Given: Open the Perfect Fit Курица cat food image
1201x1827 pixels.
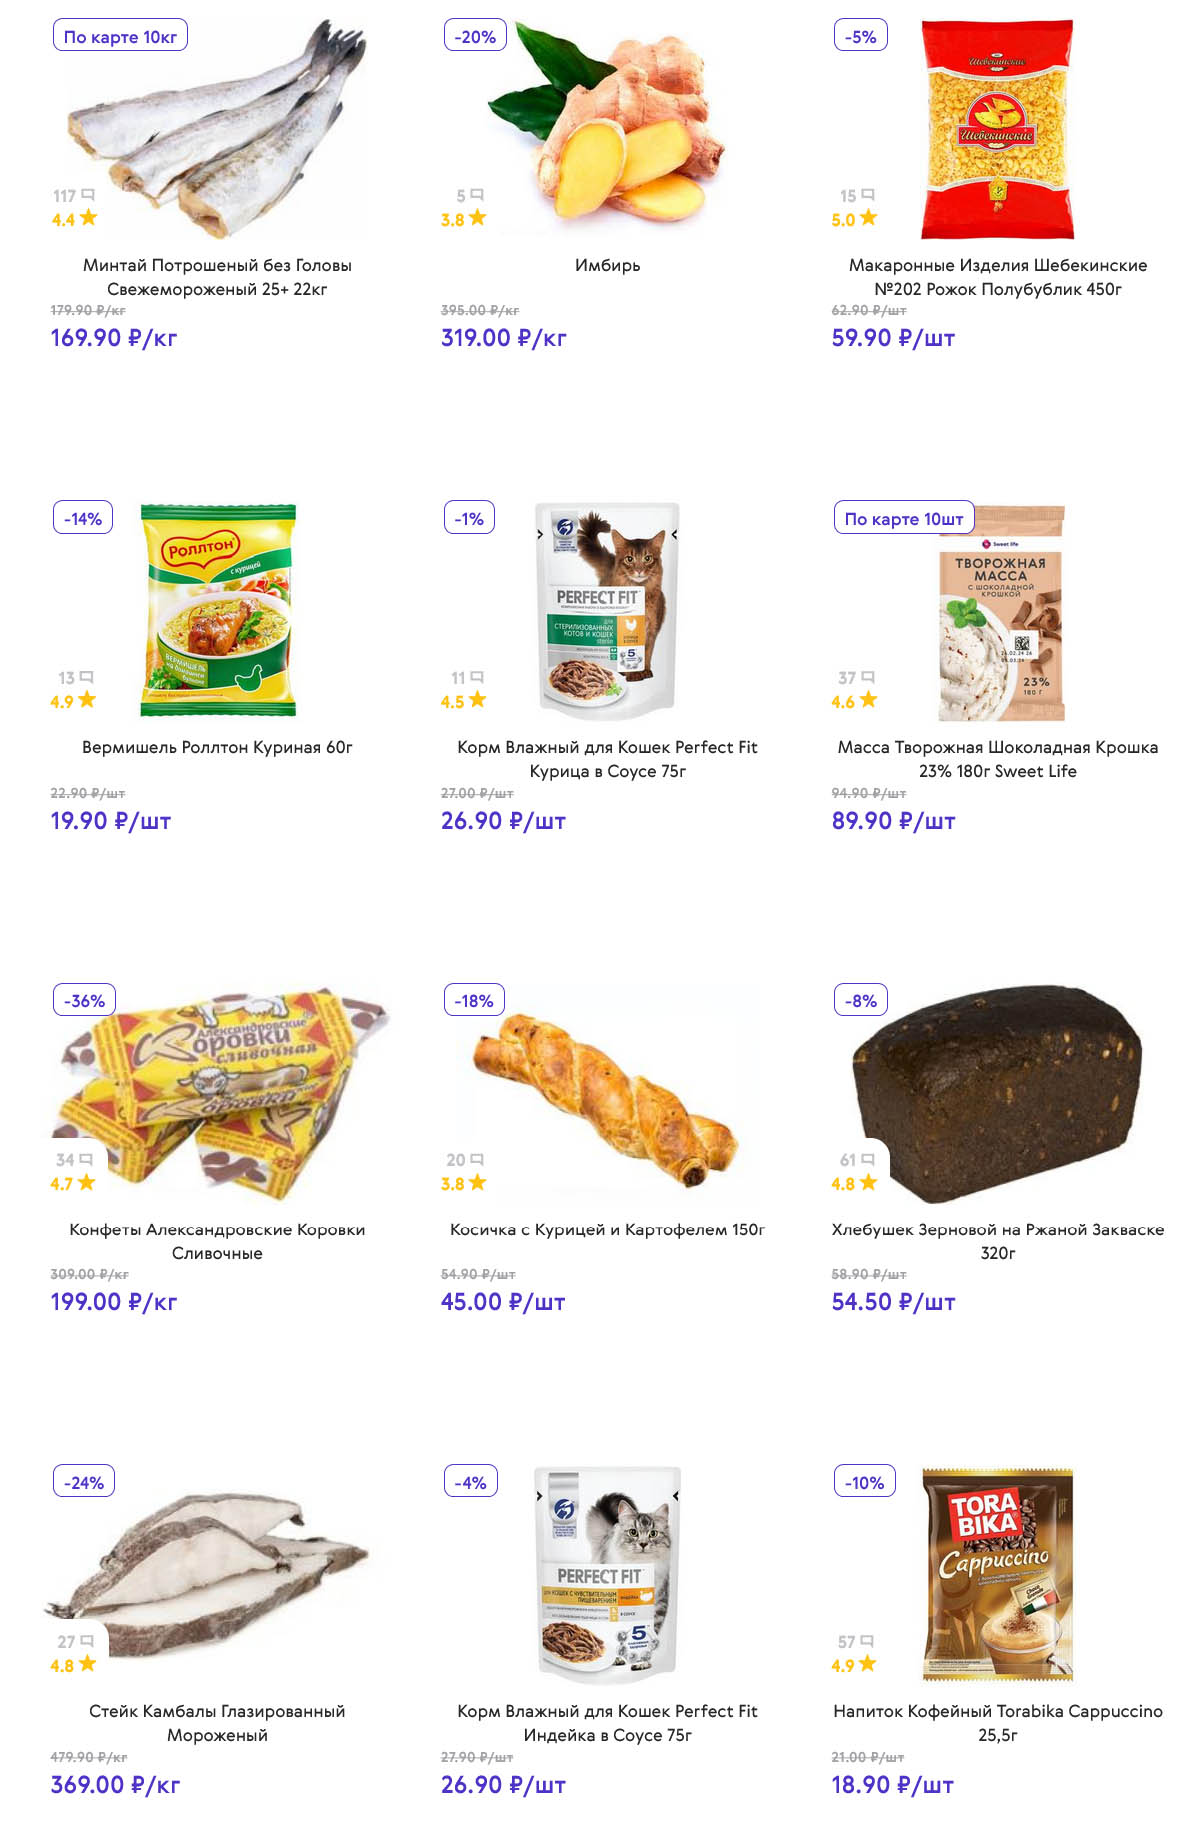Looking at the screenshot, I should tap(607, 611).
